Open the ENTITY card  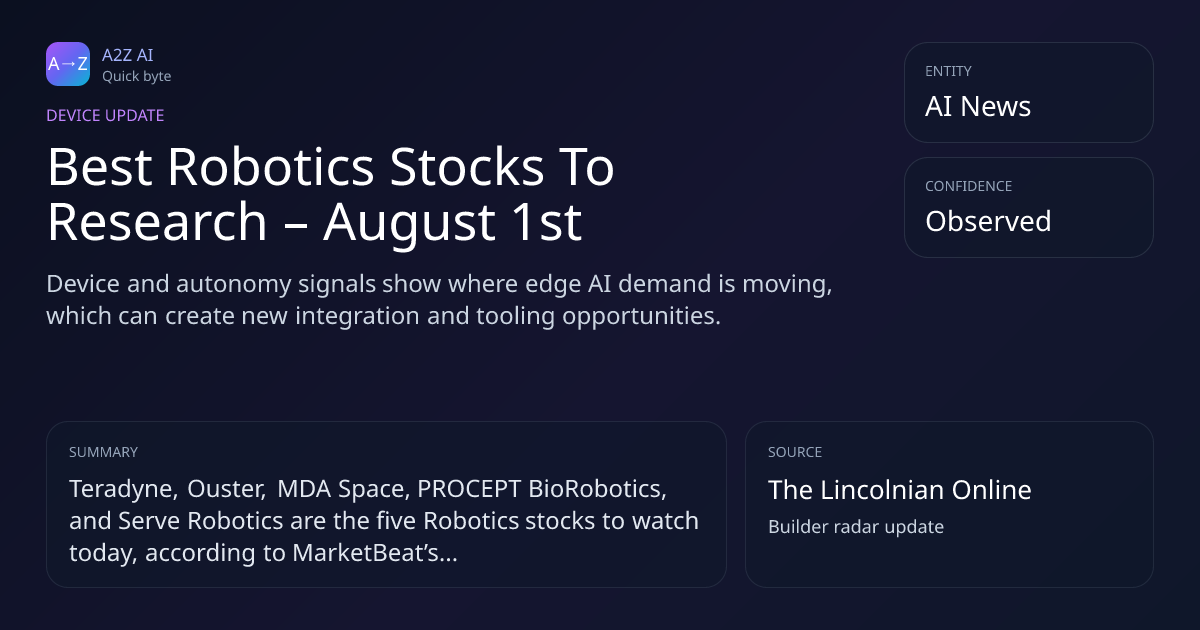click(x=1028, y=92)
